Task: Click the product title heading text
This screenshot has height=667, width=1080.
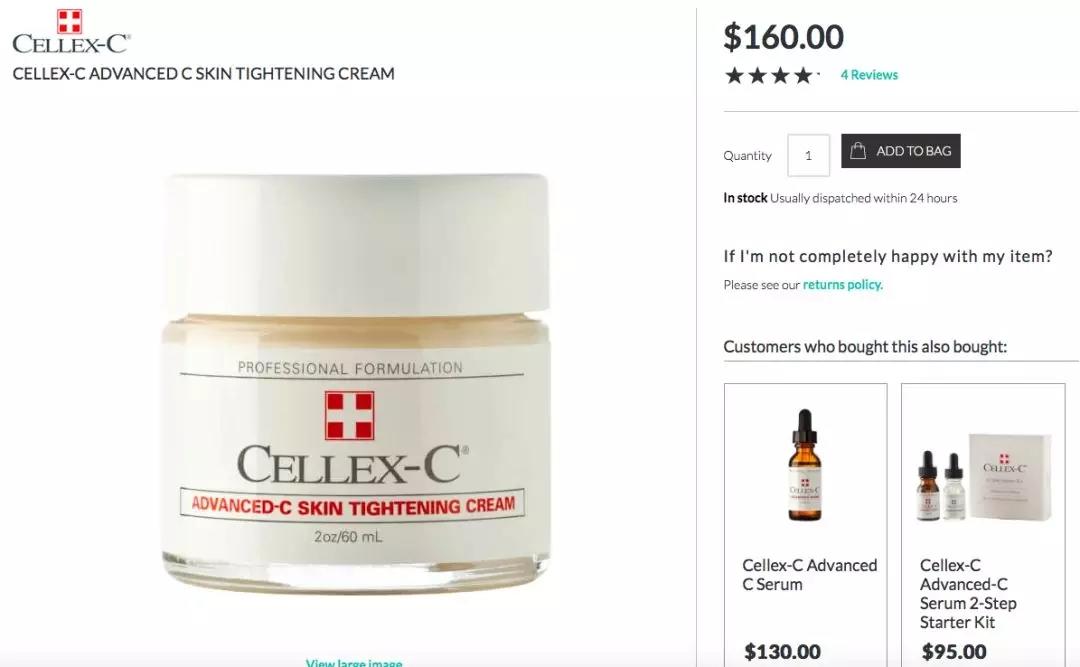Action: (x=203, y=74)
